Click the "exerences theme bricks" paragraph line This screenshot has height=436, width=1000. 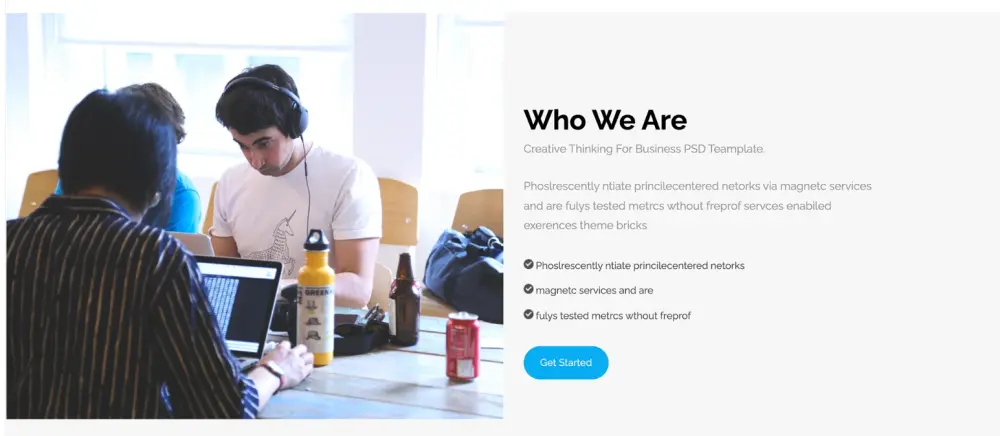click(585, 226)
